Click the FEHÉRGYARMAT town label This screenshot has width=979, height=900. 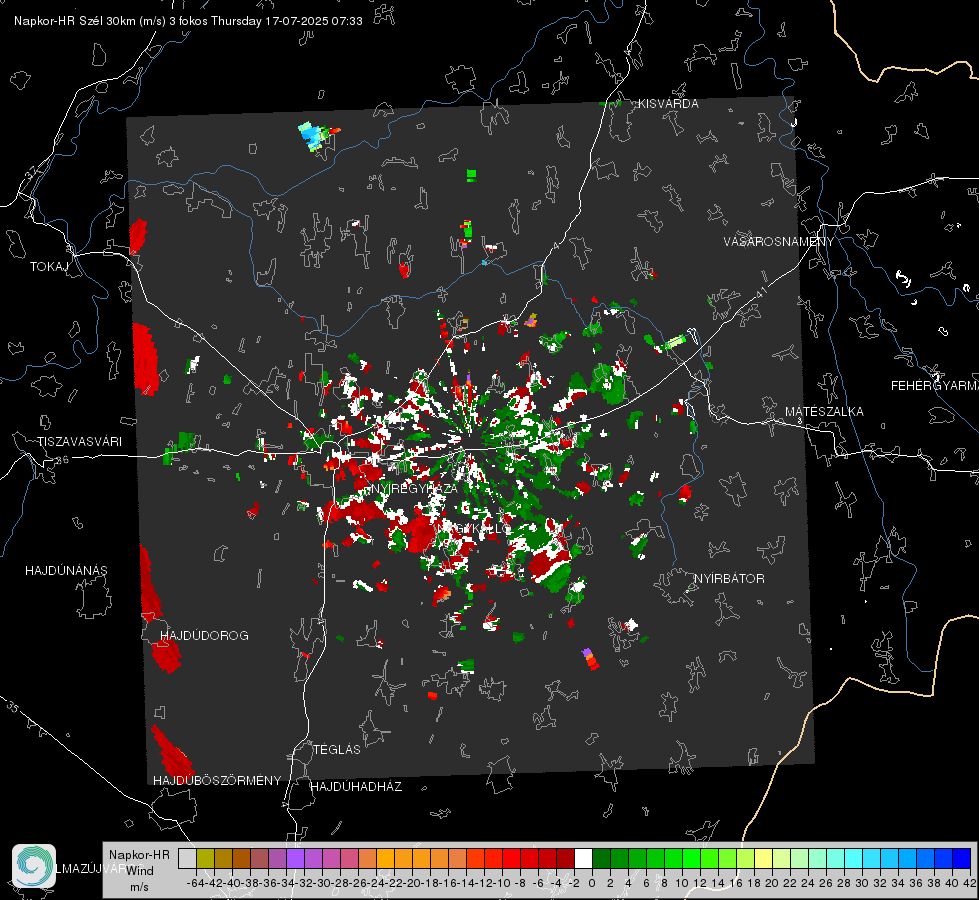click(935, 386)
